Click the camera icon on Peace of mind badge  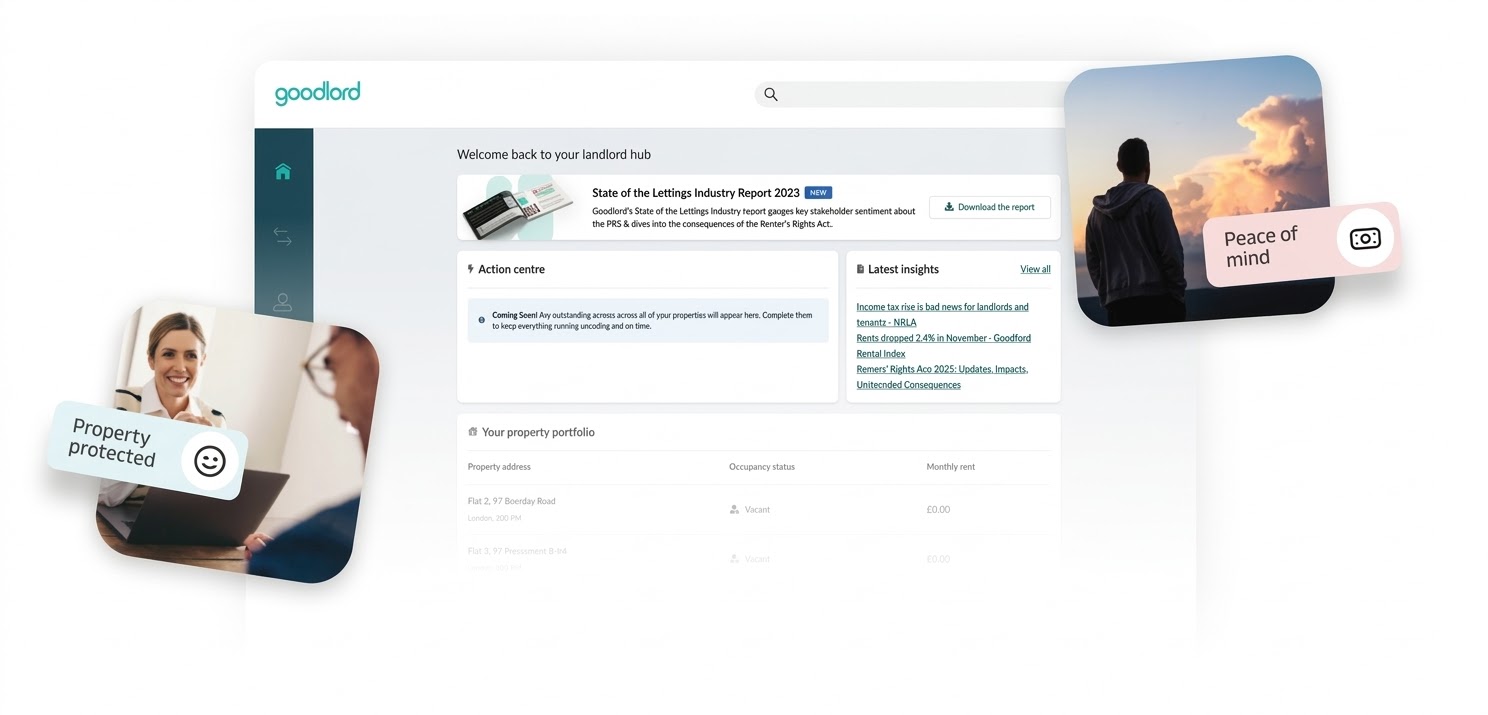(1365, 238)
